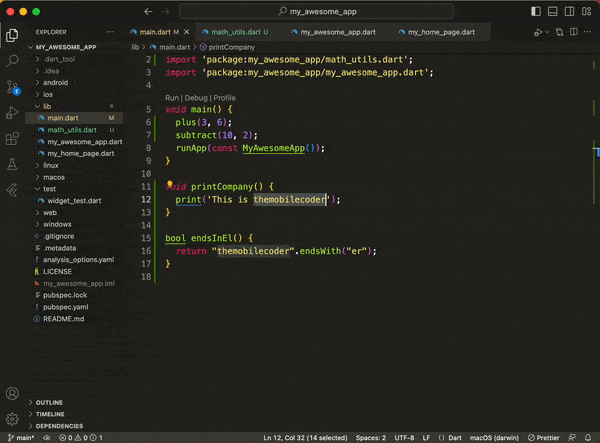600x443 pixels.
Task: Open the Extensions view icon
Action: point(12,138)
